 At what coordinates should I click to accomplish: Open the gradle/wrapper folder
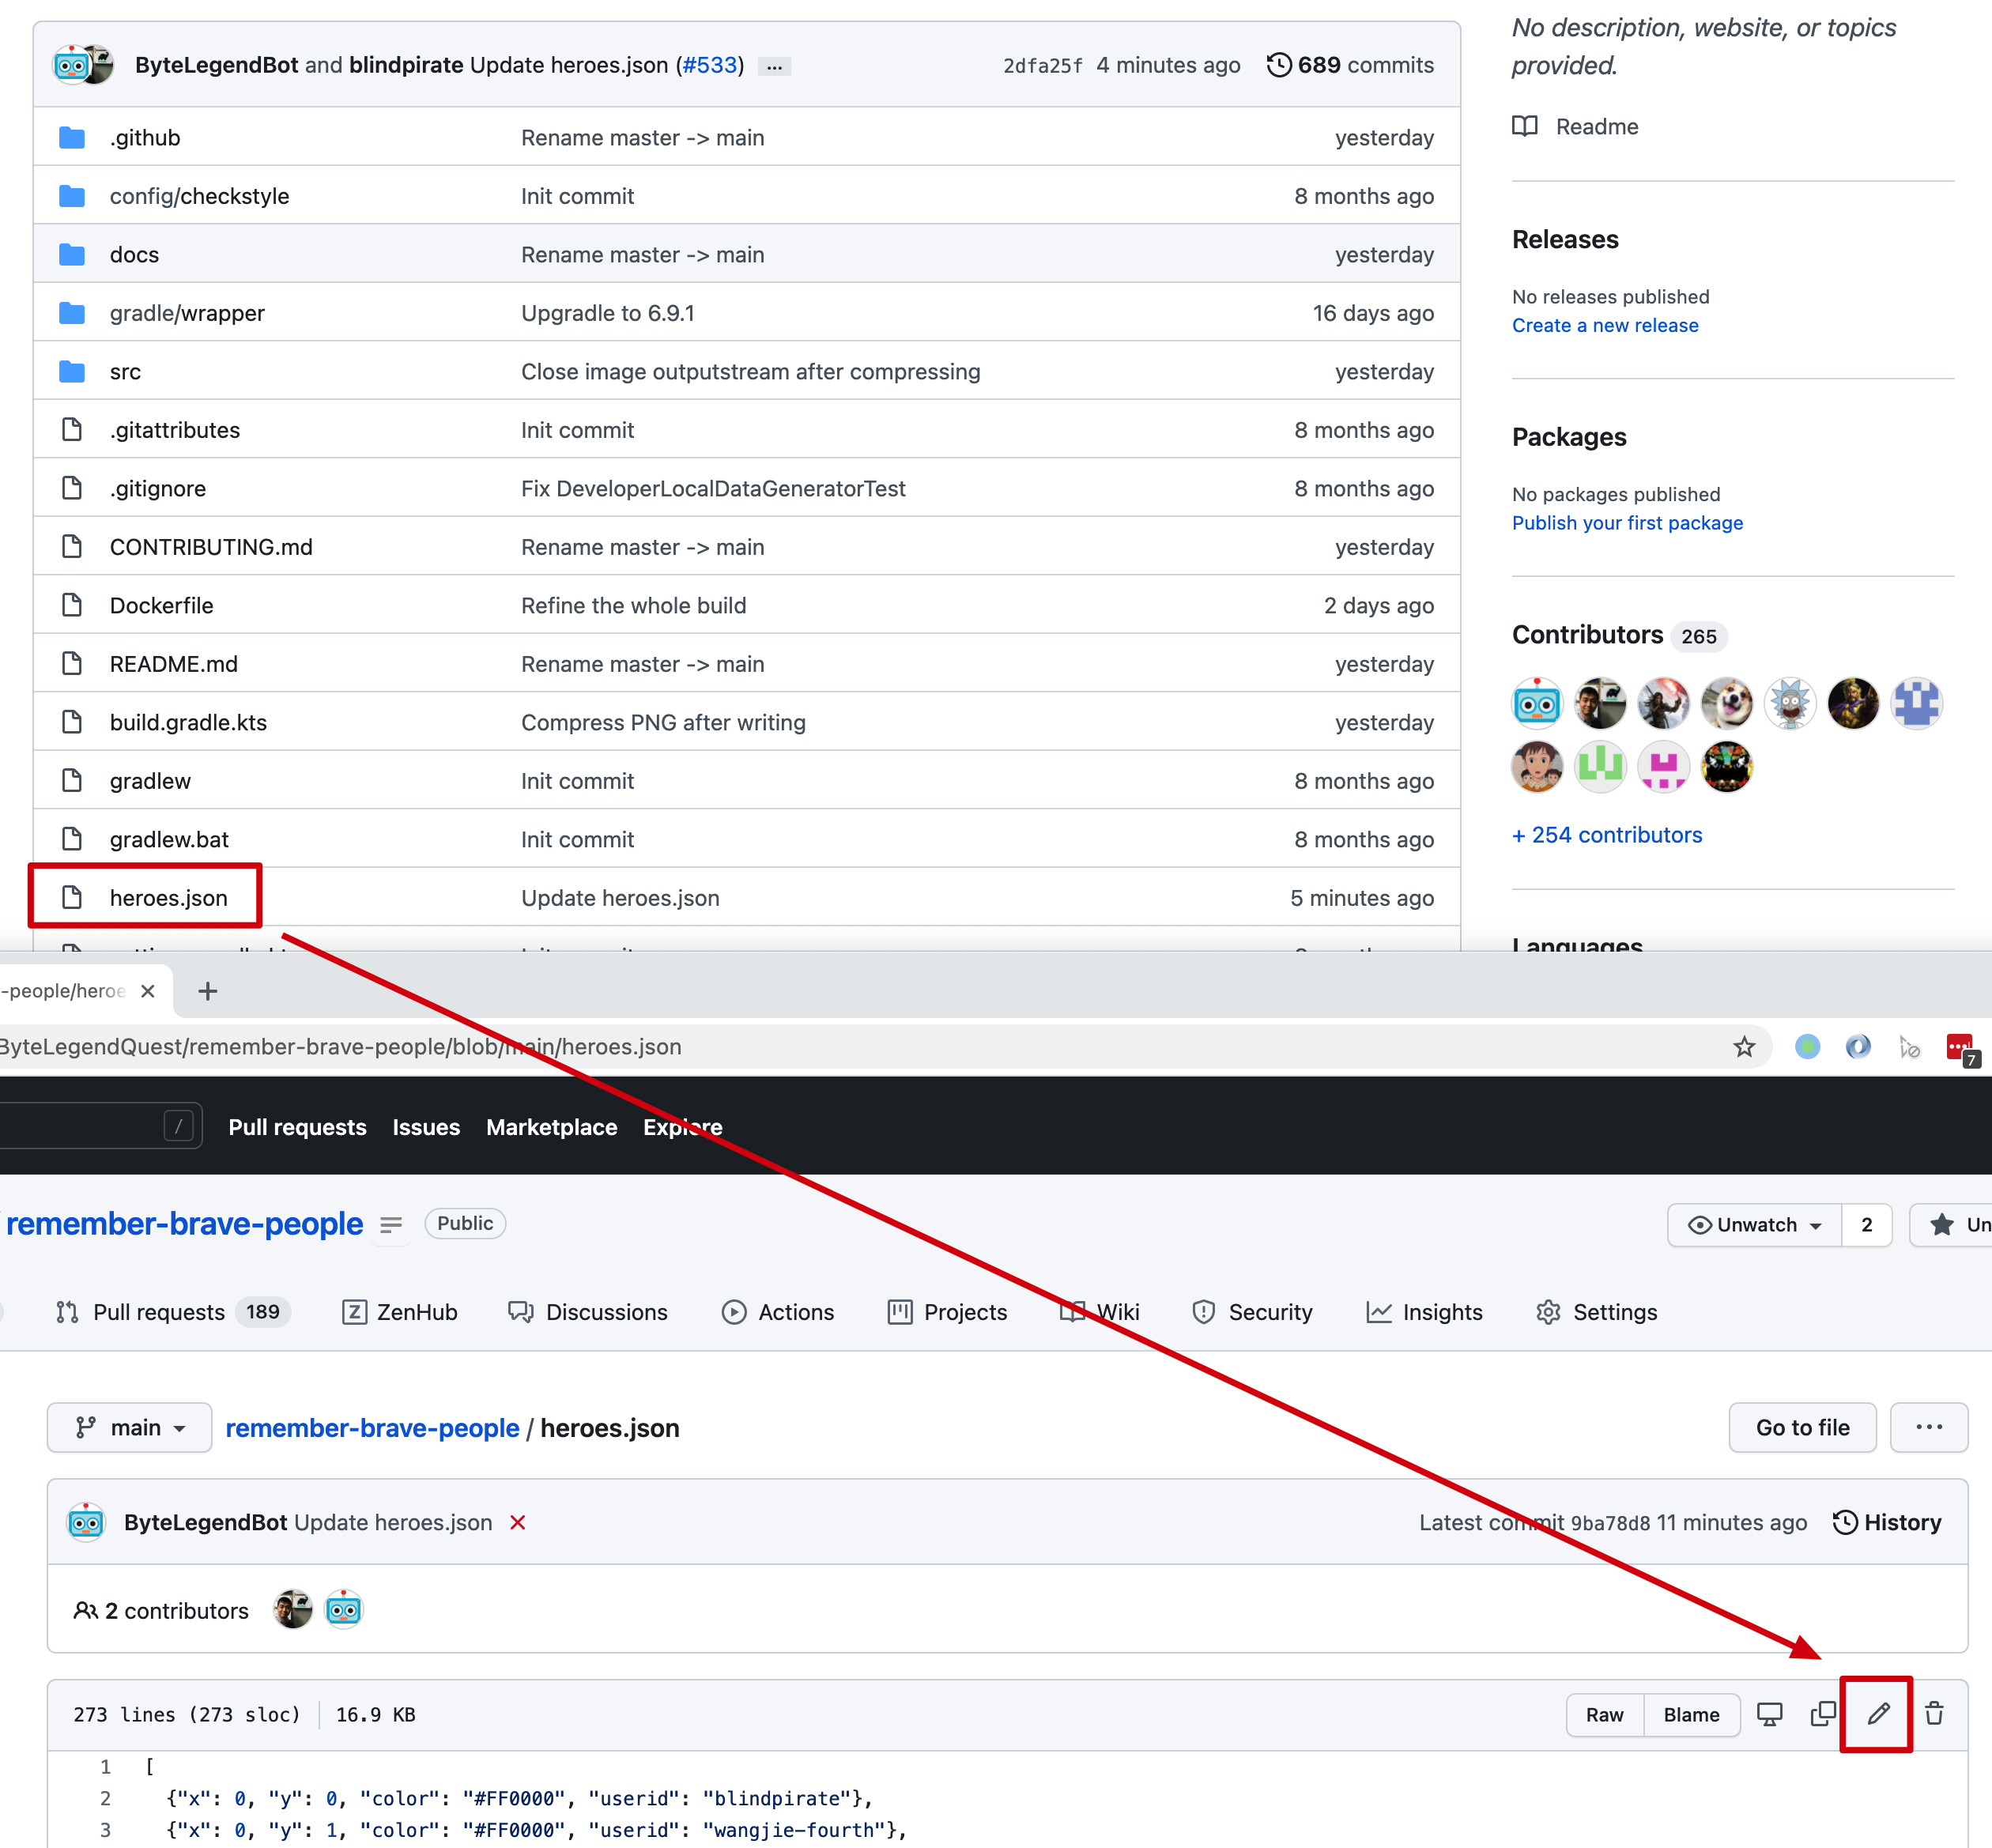pyautogui.click(x=187, y=313)
